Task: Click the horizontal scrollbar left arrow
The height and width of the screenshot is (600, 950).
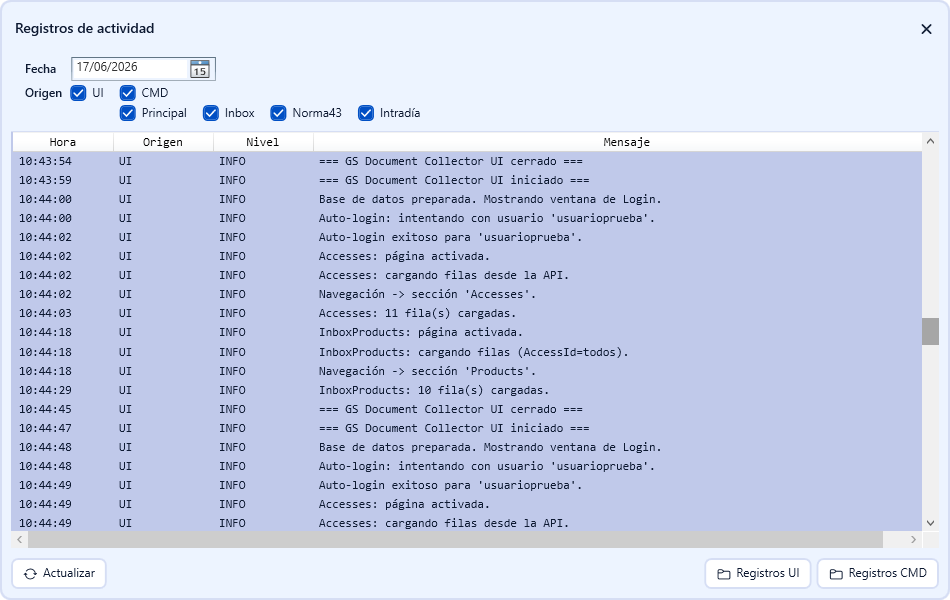Action: pyautogui.click(x=19, y=539)
